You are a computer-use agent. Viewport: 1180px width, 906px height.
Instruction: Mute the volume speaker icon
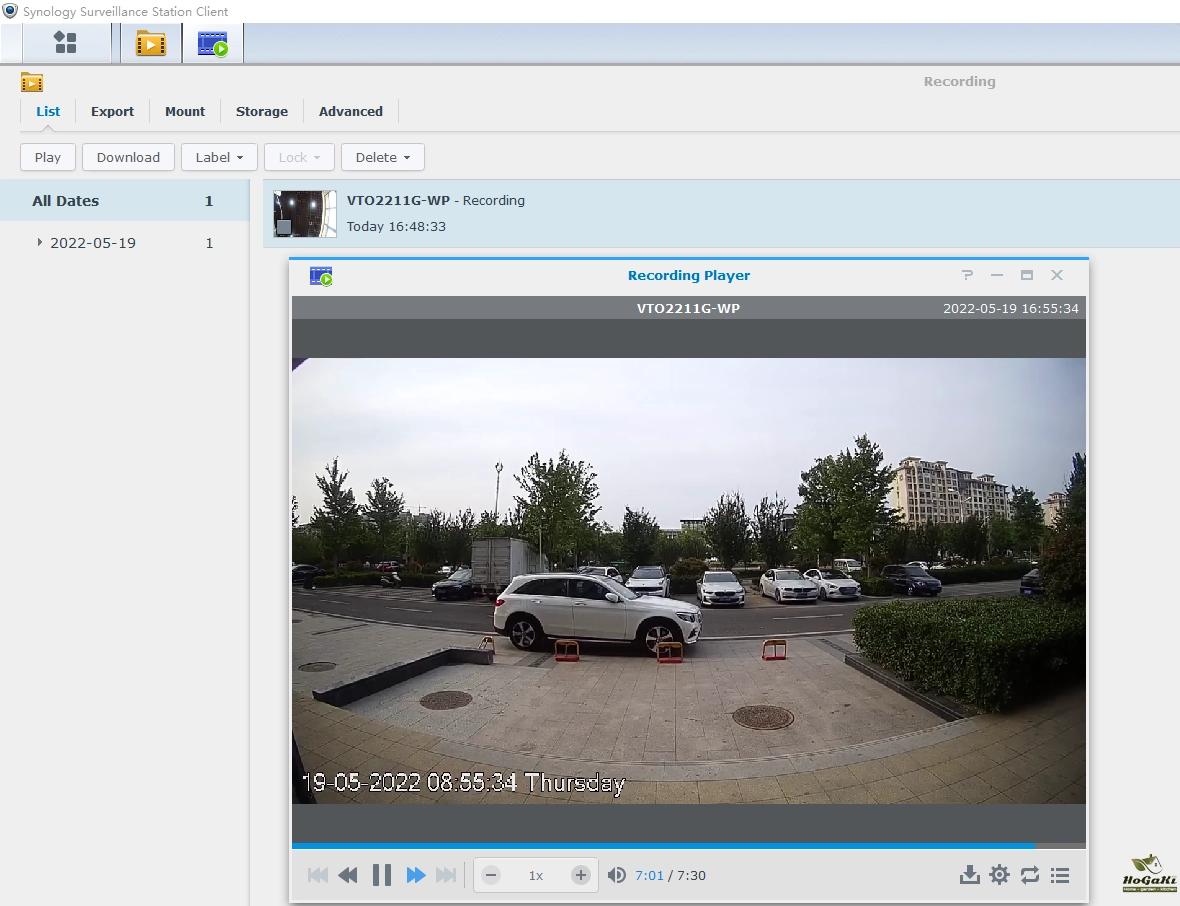tap(617, 875)
